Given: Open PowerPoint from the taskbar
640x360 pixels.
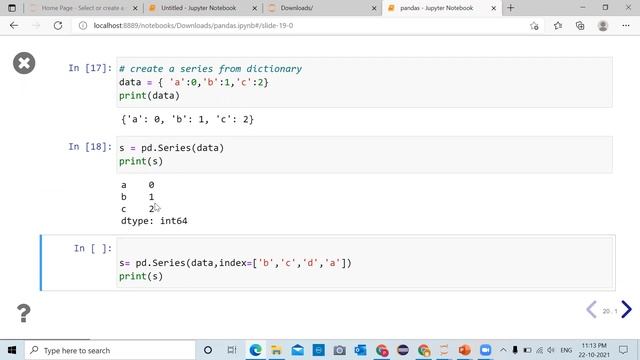Looking at the screenshot, I should pos(464,350).
